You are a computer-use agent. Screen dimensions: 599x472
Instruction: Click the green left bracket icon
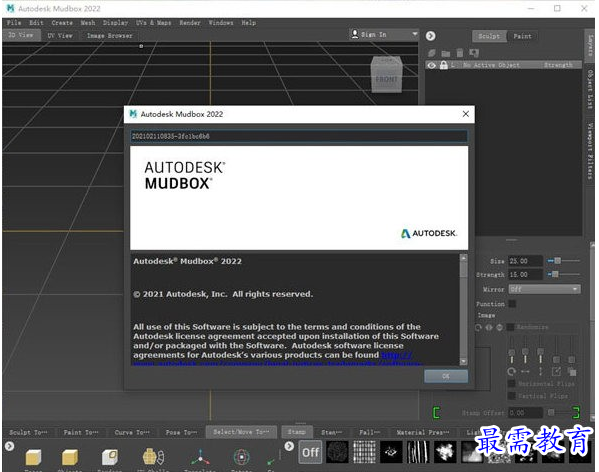(437, 412)
